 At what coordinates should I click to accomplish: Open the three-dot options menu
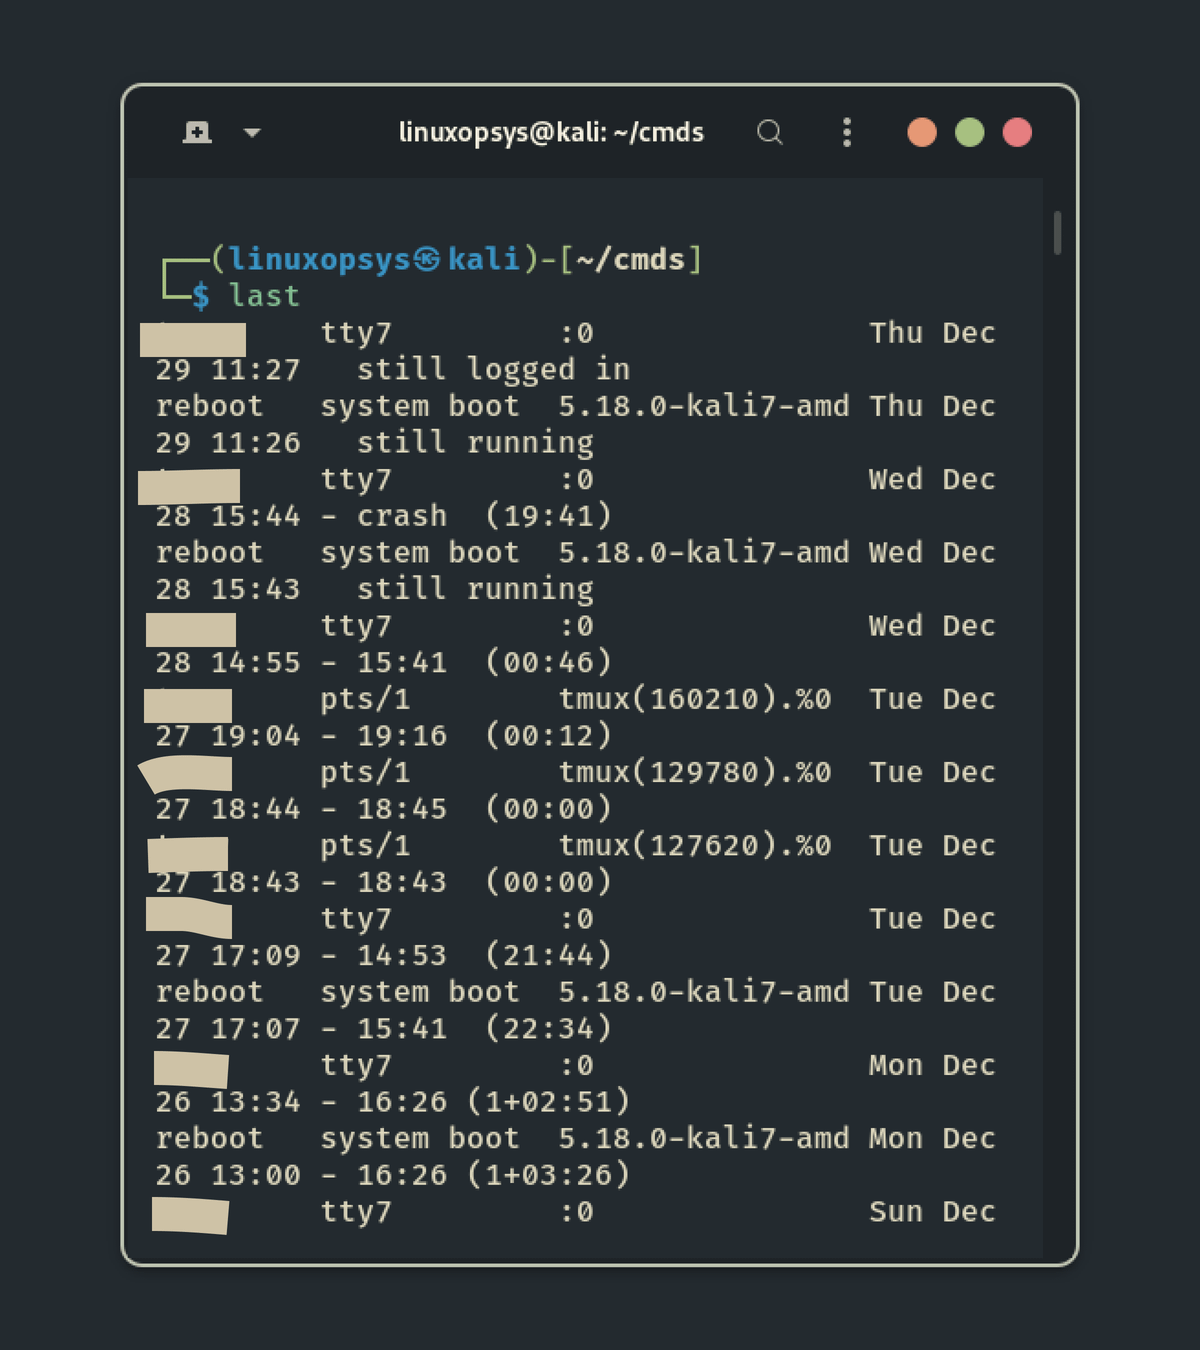(847, 132)
